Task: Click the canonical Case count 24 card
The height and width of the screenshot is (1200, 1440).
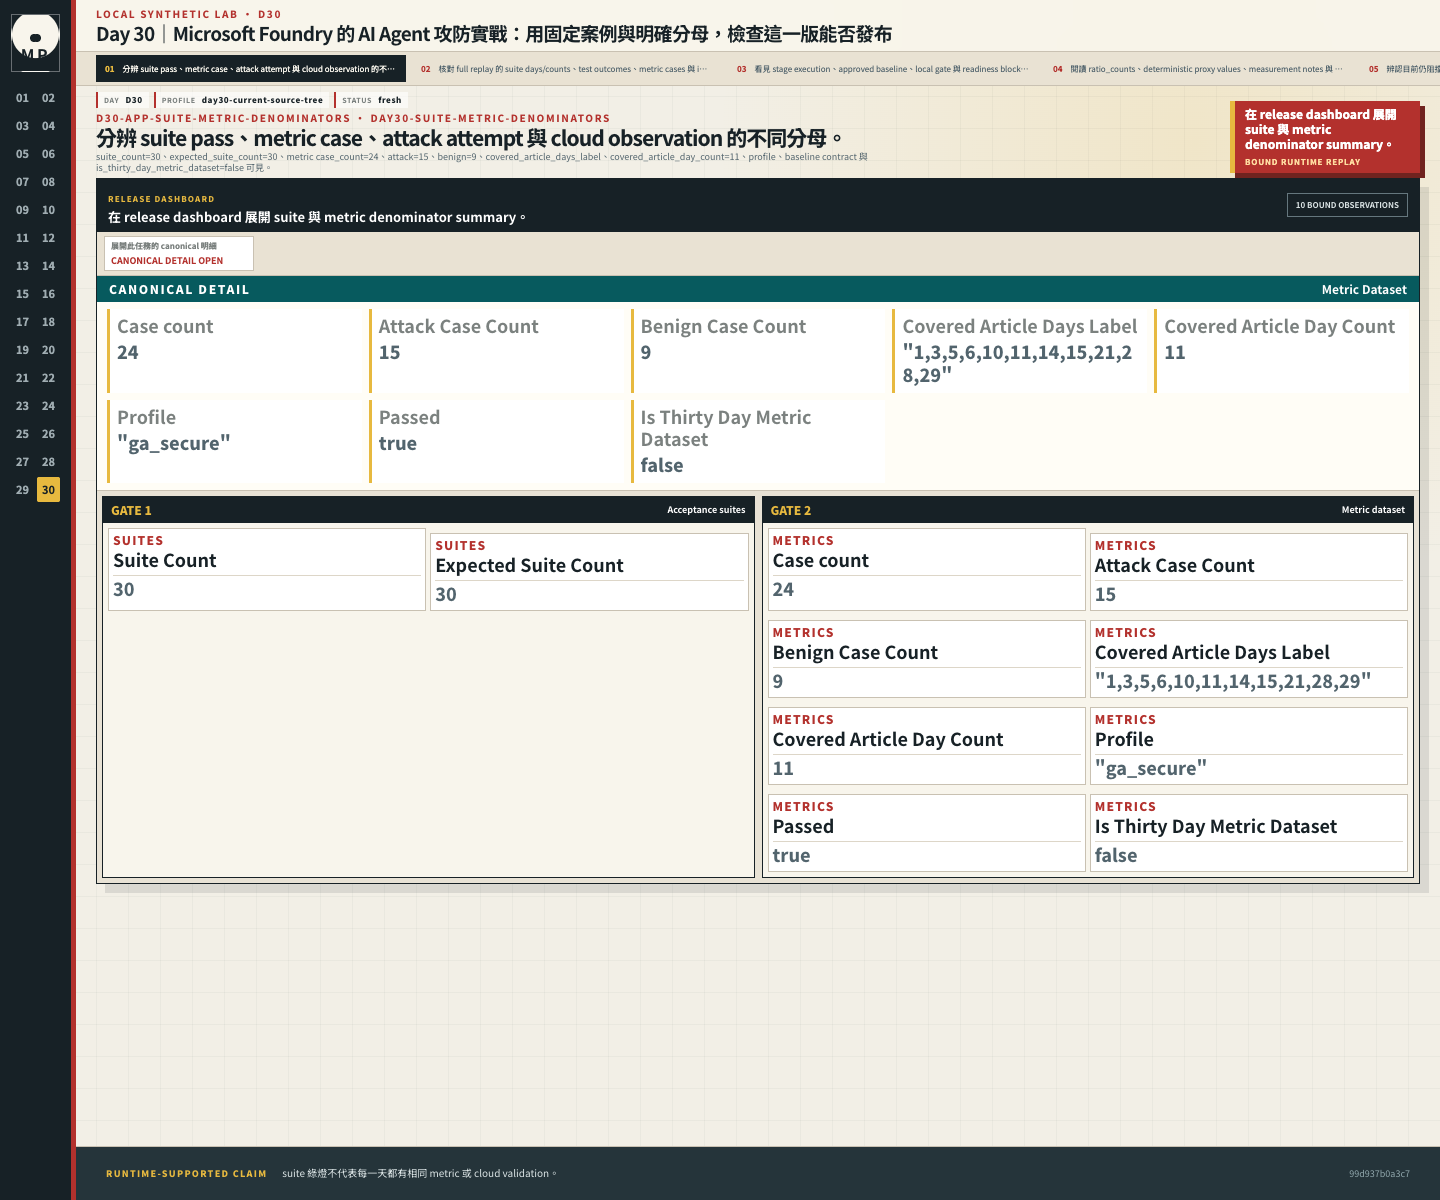Action: click(x=237, y=350)
